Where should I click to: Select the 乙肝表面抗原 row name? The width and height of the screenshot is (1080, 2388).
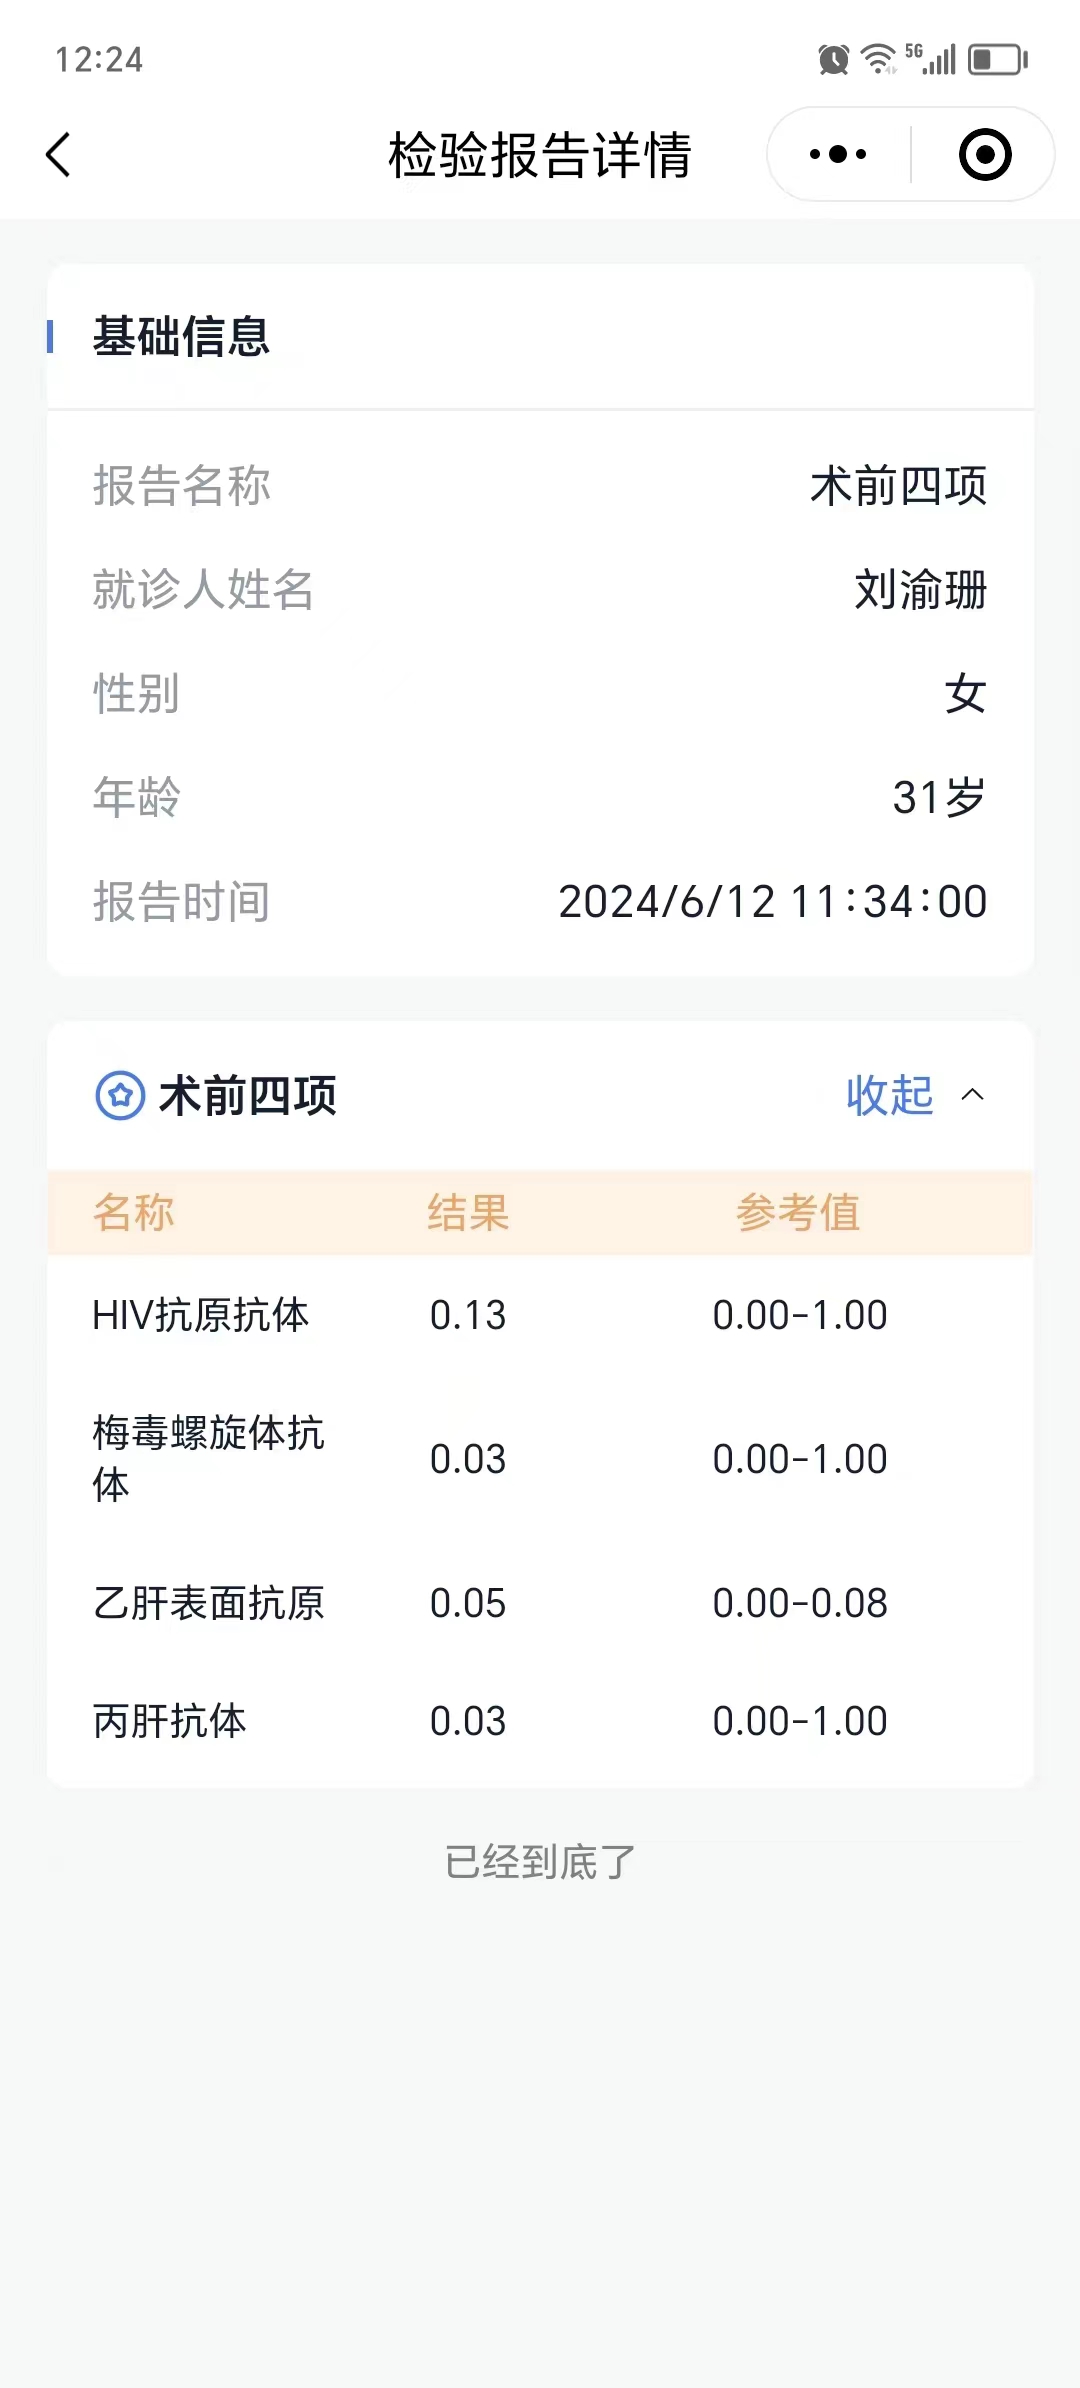pyautogui.click(x=208, y=1603)
